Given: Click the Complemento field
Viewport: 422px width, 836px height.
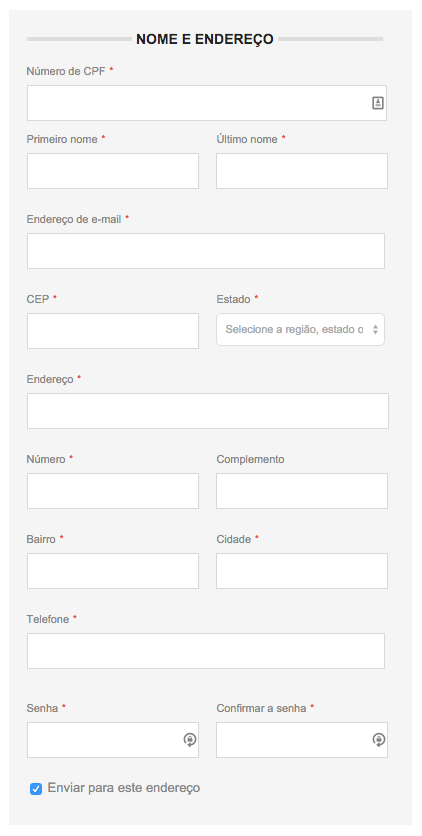Looking at the screenshot, I should [302, 491].
